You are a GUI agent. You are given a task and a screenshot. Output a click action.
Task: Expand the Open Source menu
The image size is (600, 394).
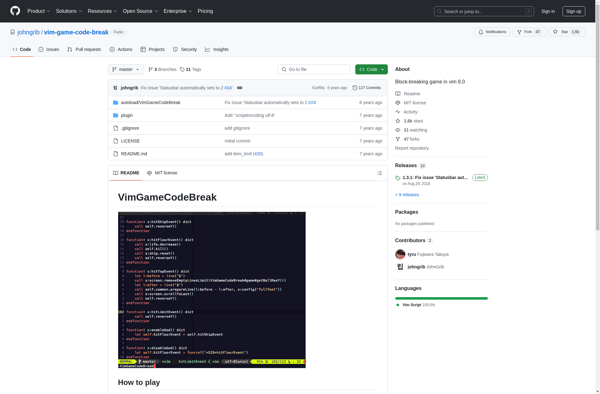point(140,11)
